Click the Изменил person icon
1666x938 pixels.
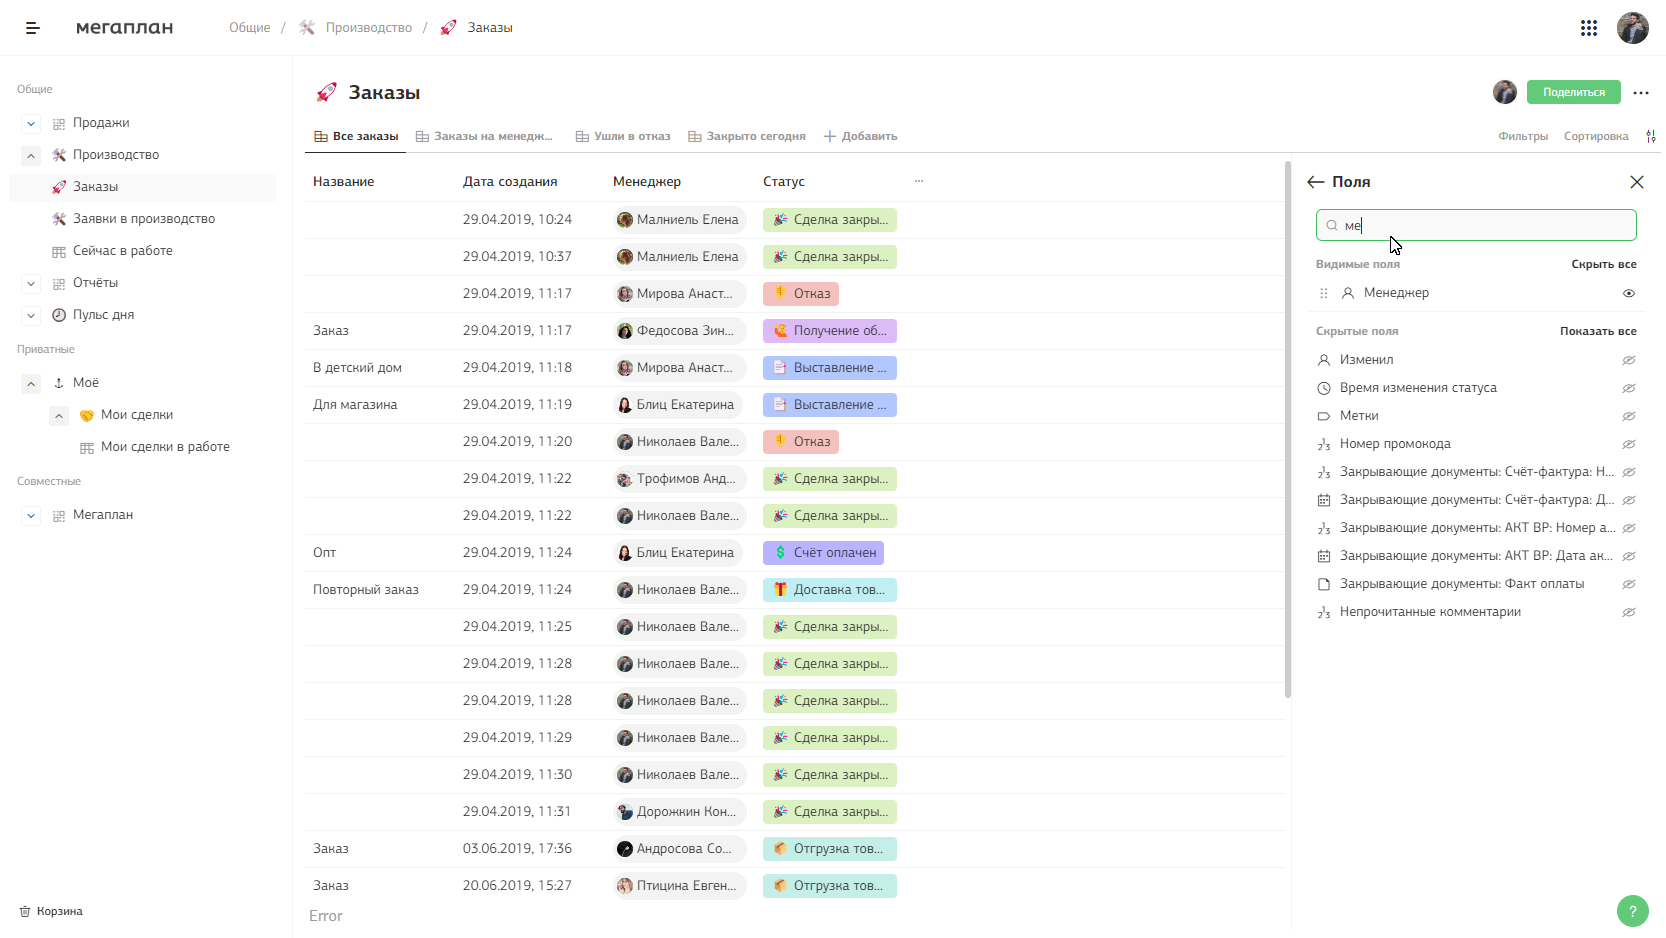coord(1324,360)
